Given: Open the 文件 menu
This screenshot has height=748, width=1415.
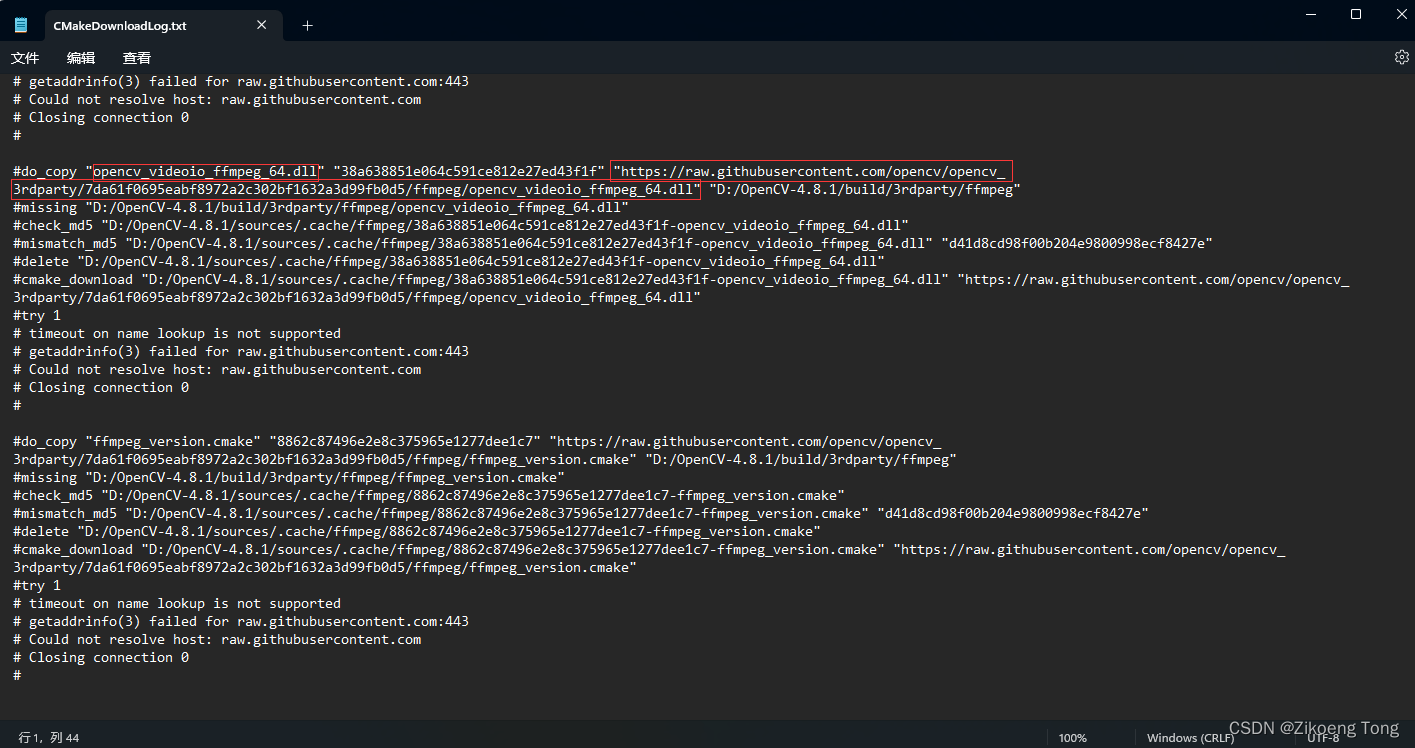Looking at the screenshot, I should (x=25, y=57).
